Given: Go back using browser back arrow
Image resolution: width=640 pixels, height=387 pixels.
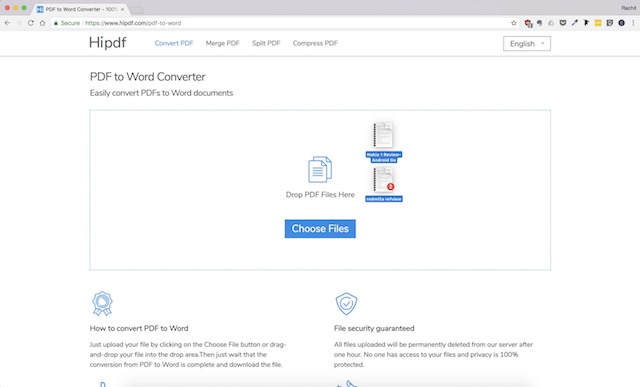Looking at the screenshot, I should [x=7, y=23].
